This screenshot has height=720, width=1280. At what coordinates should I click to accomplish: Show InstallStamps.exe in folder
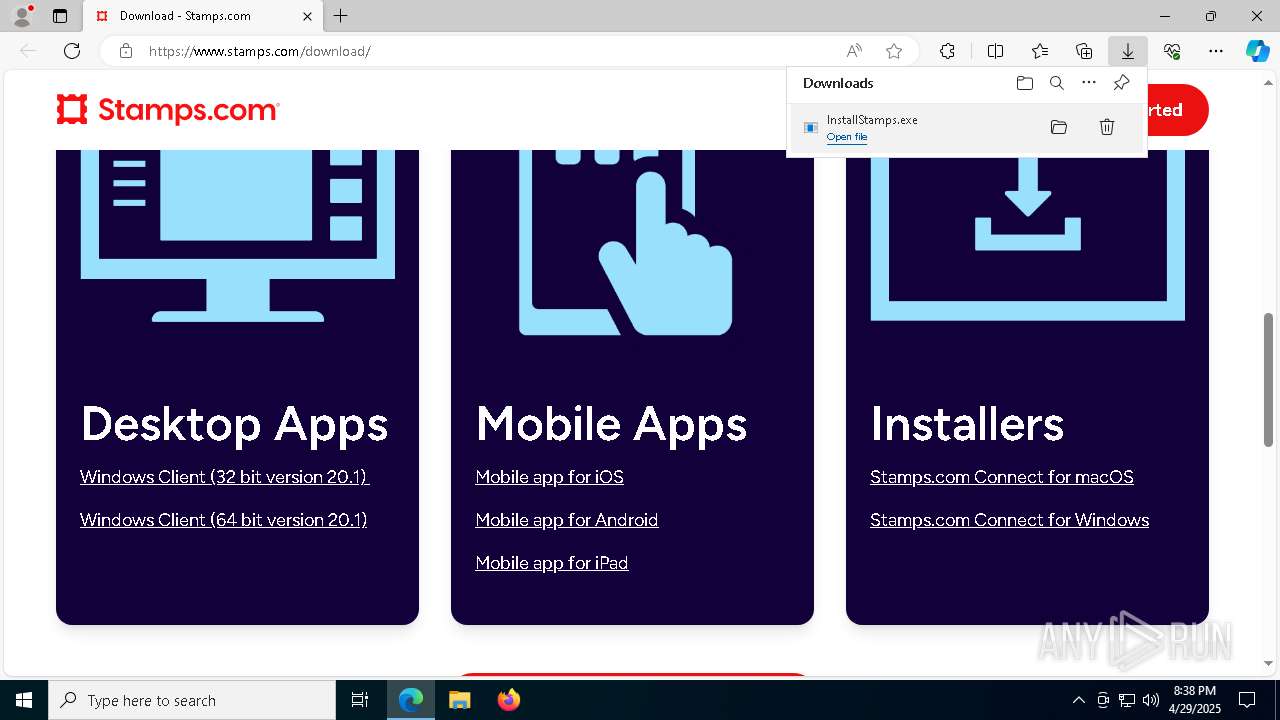click(1059, 127)
